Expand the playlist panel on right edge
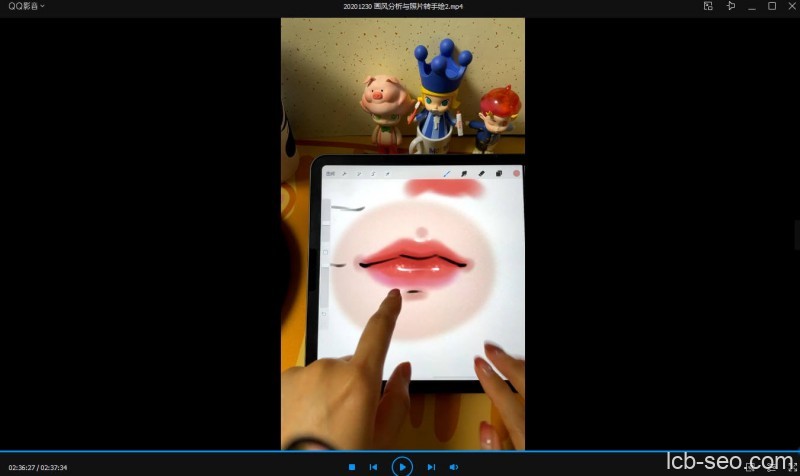 click(796, 236)
